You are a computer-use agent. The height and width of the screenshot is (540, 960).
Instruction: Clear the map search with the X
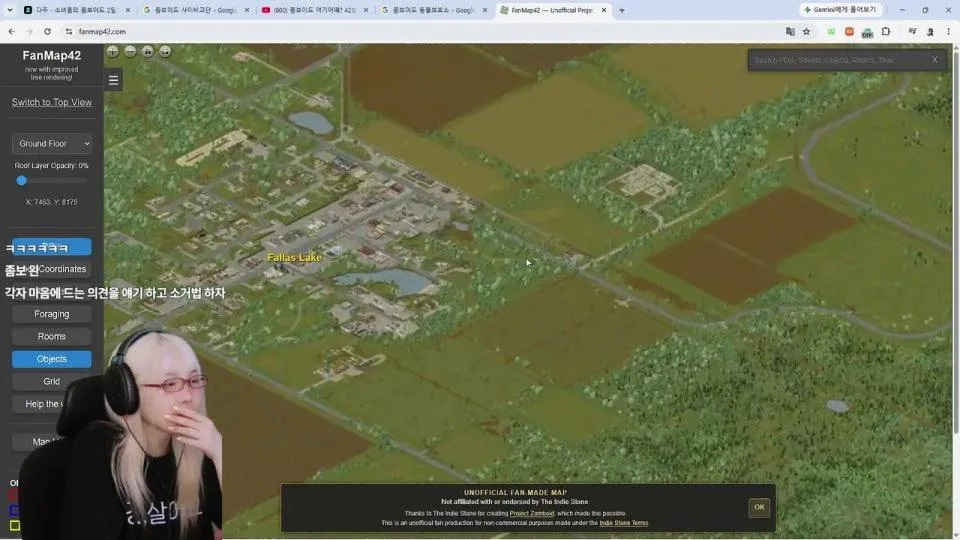934,59
